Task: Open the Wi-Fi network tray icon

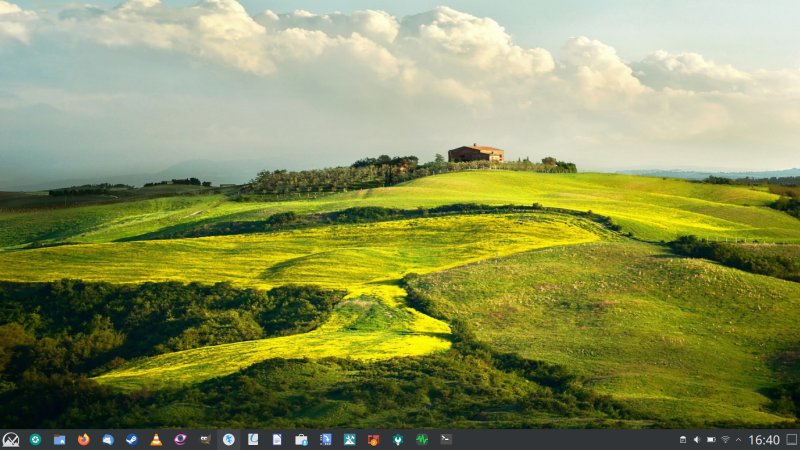Action: [725, 440]
